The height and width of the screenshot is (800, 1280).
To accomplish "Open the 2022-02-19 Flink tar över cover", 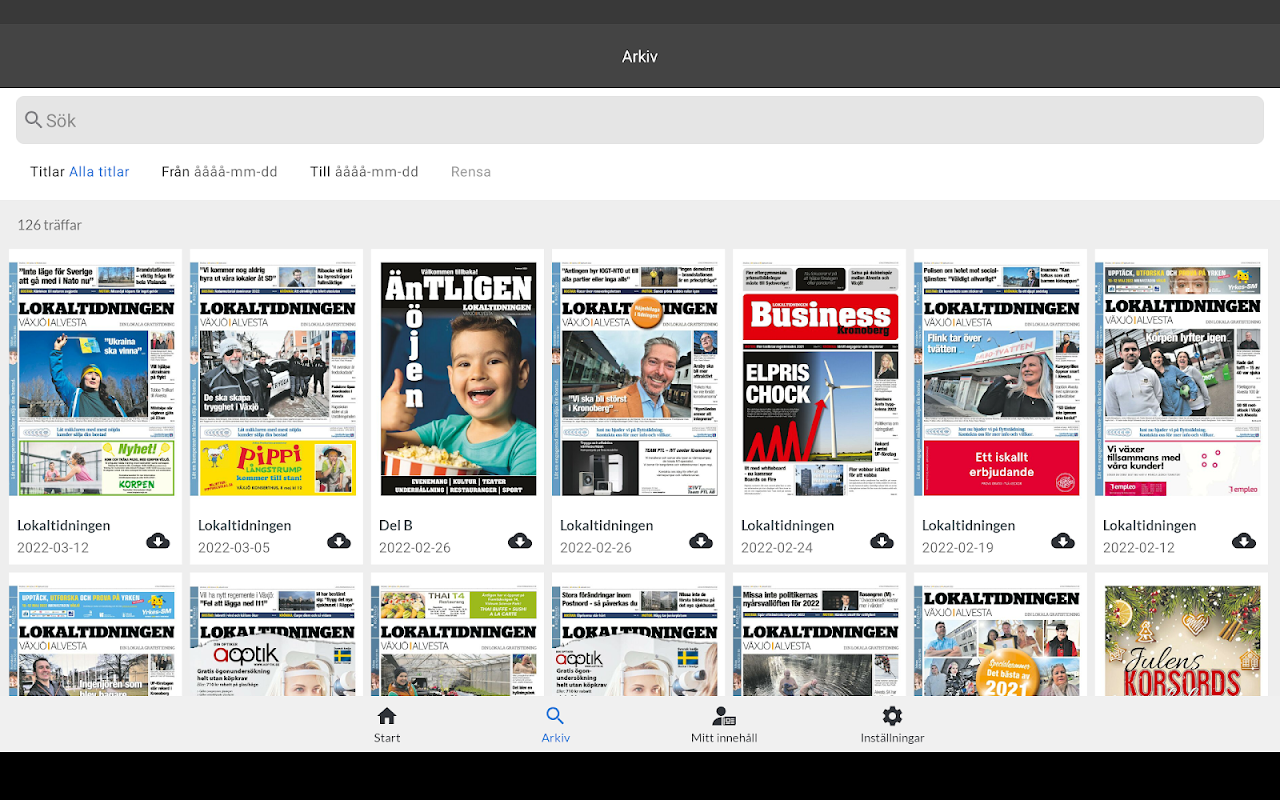I will click(1000, 379).
